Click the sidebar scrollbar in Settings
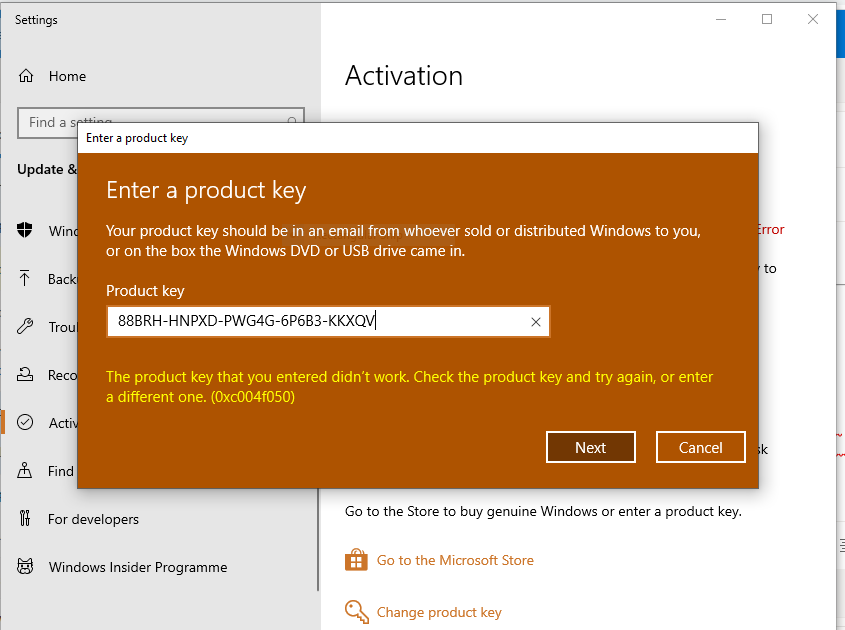845x630 pixels. (318, 539)
